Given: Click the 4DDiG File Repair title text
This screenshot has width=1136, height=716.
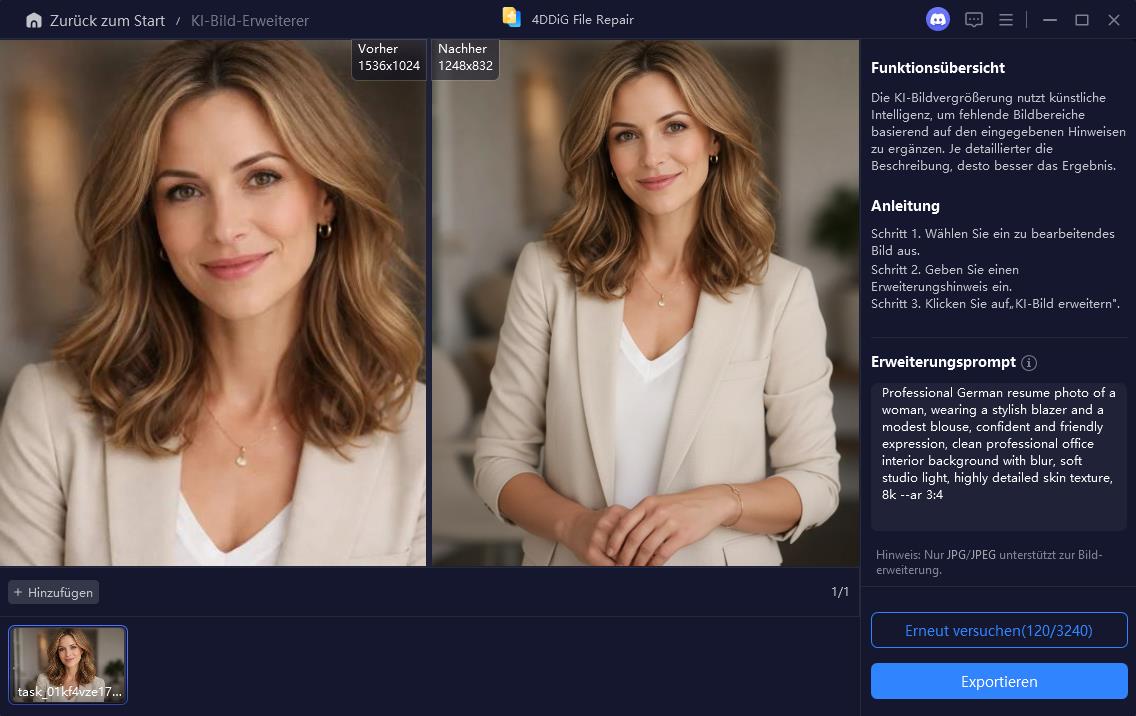Looking at the screenshot, I should (582, 20).
